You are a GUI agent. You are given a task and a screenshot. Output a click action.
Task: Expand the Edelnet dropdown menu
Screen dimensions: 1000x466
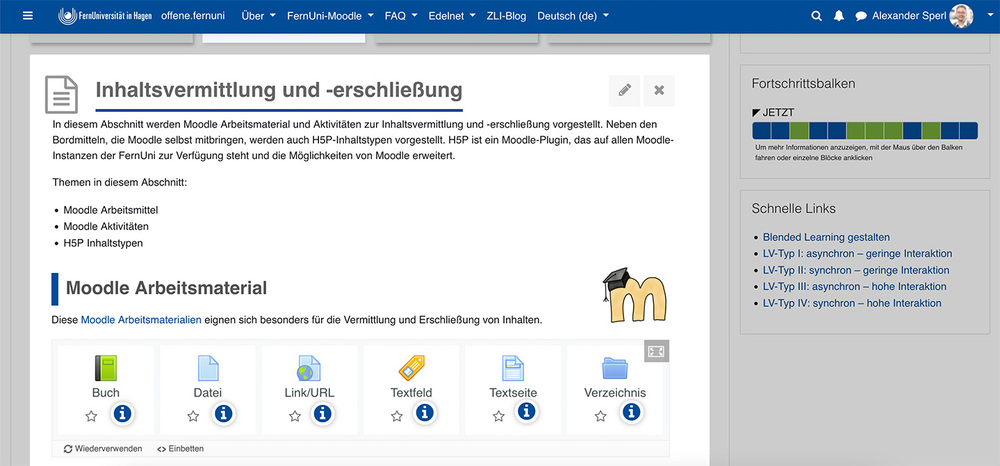pyautogui.click(x=452, y=16)
